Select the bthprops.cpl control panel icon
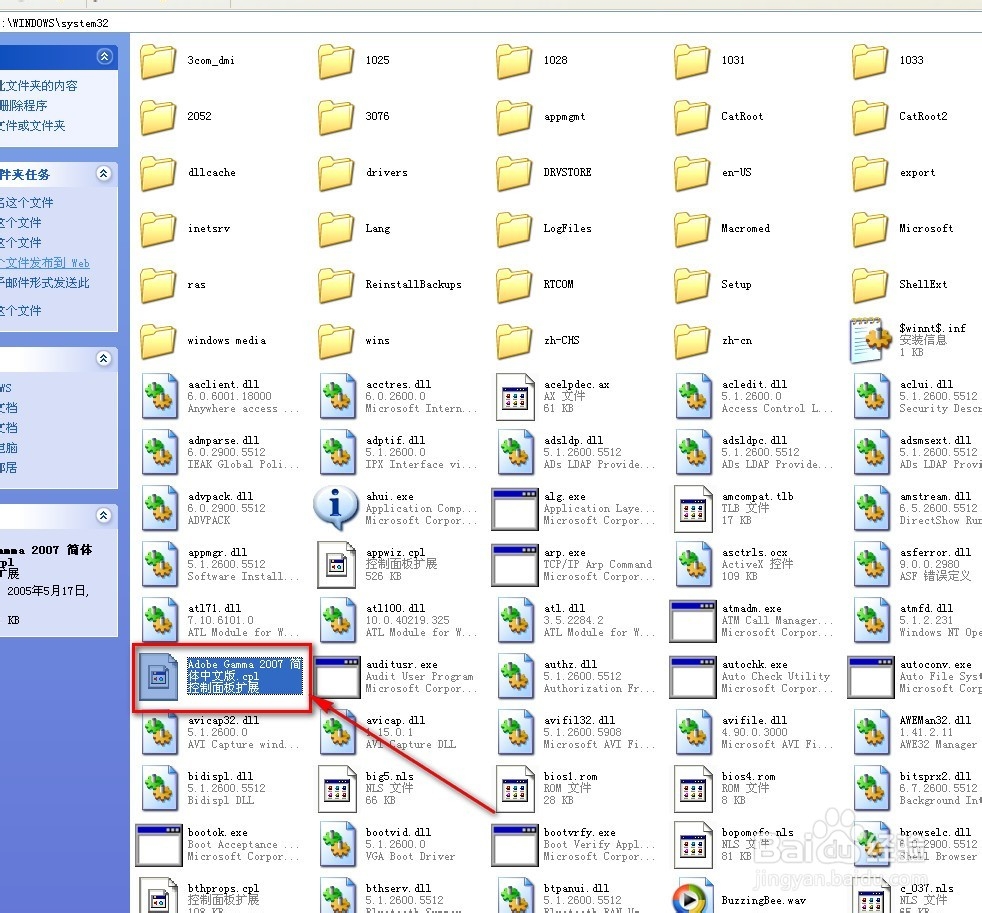Viewport: 982px width, 913px height. click(x=158, y=897)
